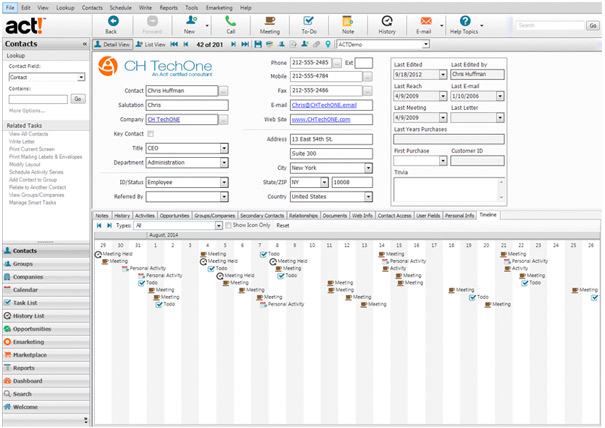The height and width of the screenshot is (428, 605).
Task: Click the To-Do toolbar icon
Action: [308, 21]
